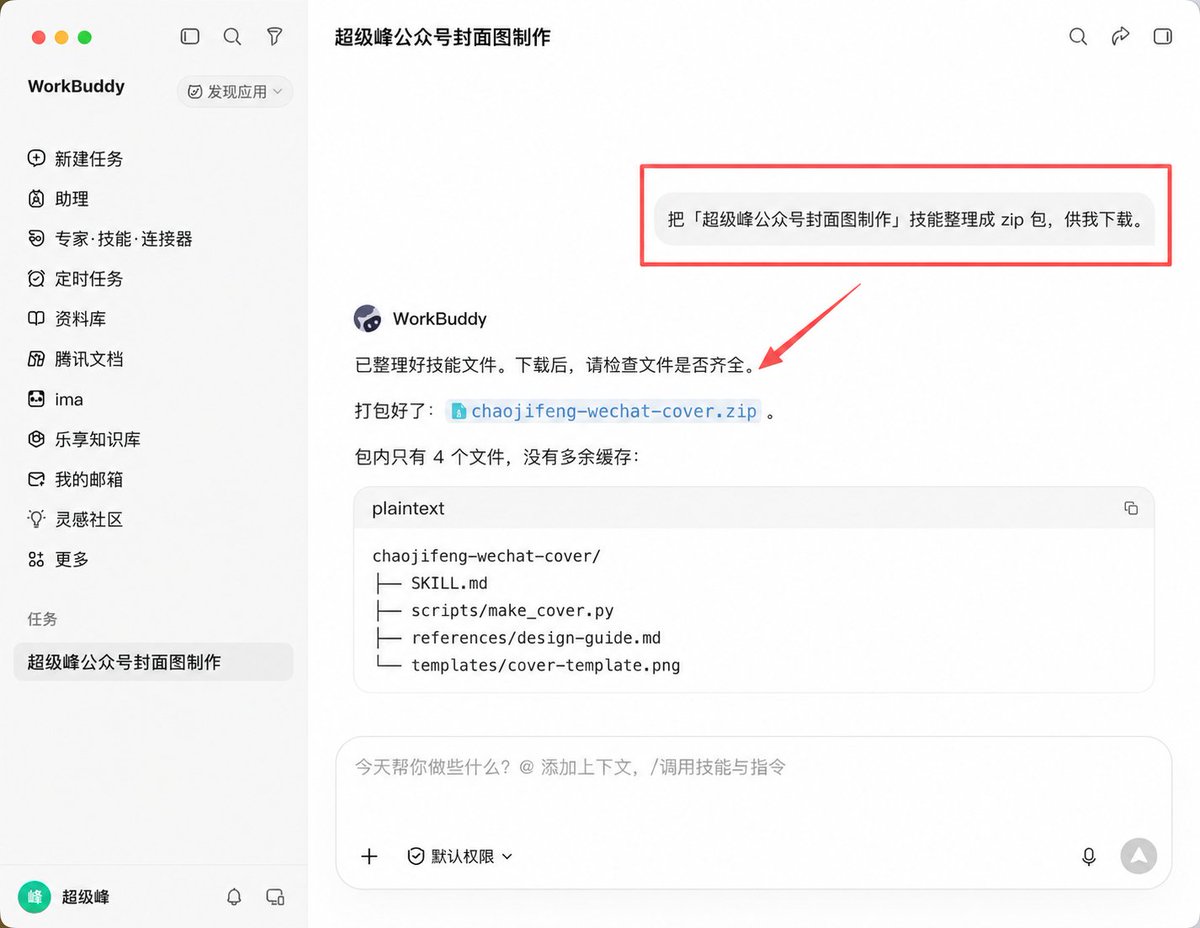Open 专家·技能·连接器 in the sidebar
Viewport: 1200px width, 928px height.
110,239
